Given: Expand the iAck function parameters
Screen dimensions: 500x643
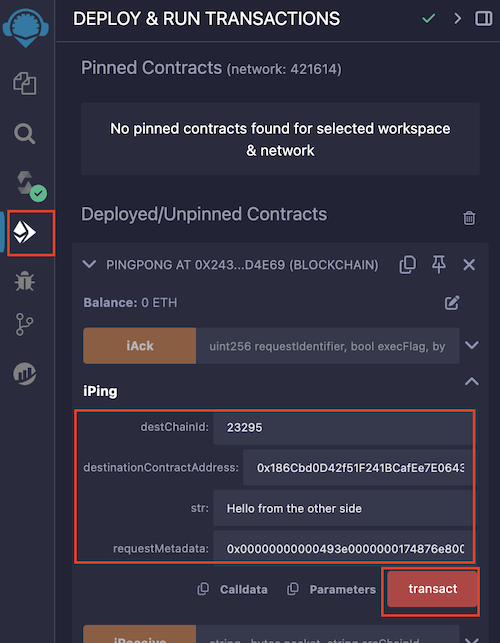Looking at the screenshot, I should point(472,345).
